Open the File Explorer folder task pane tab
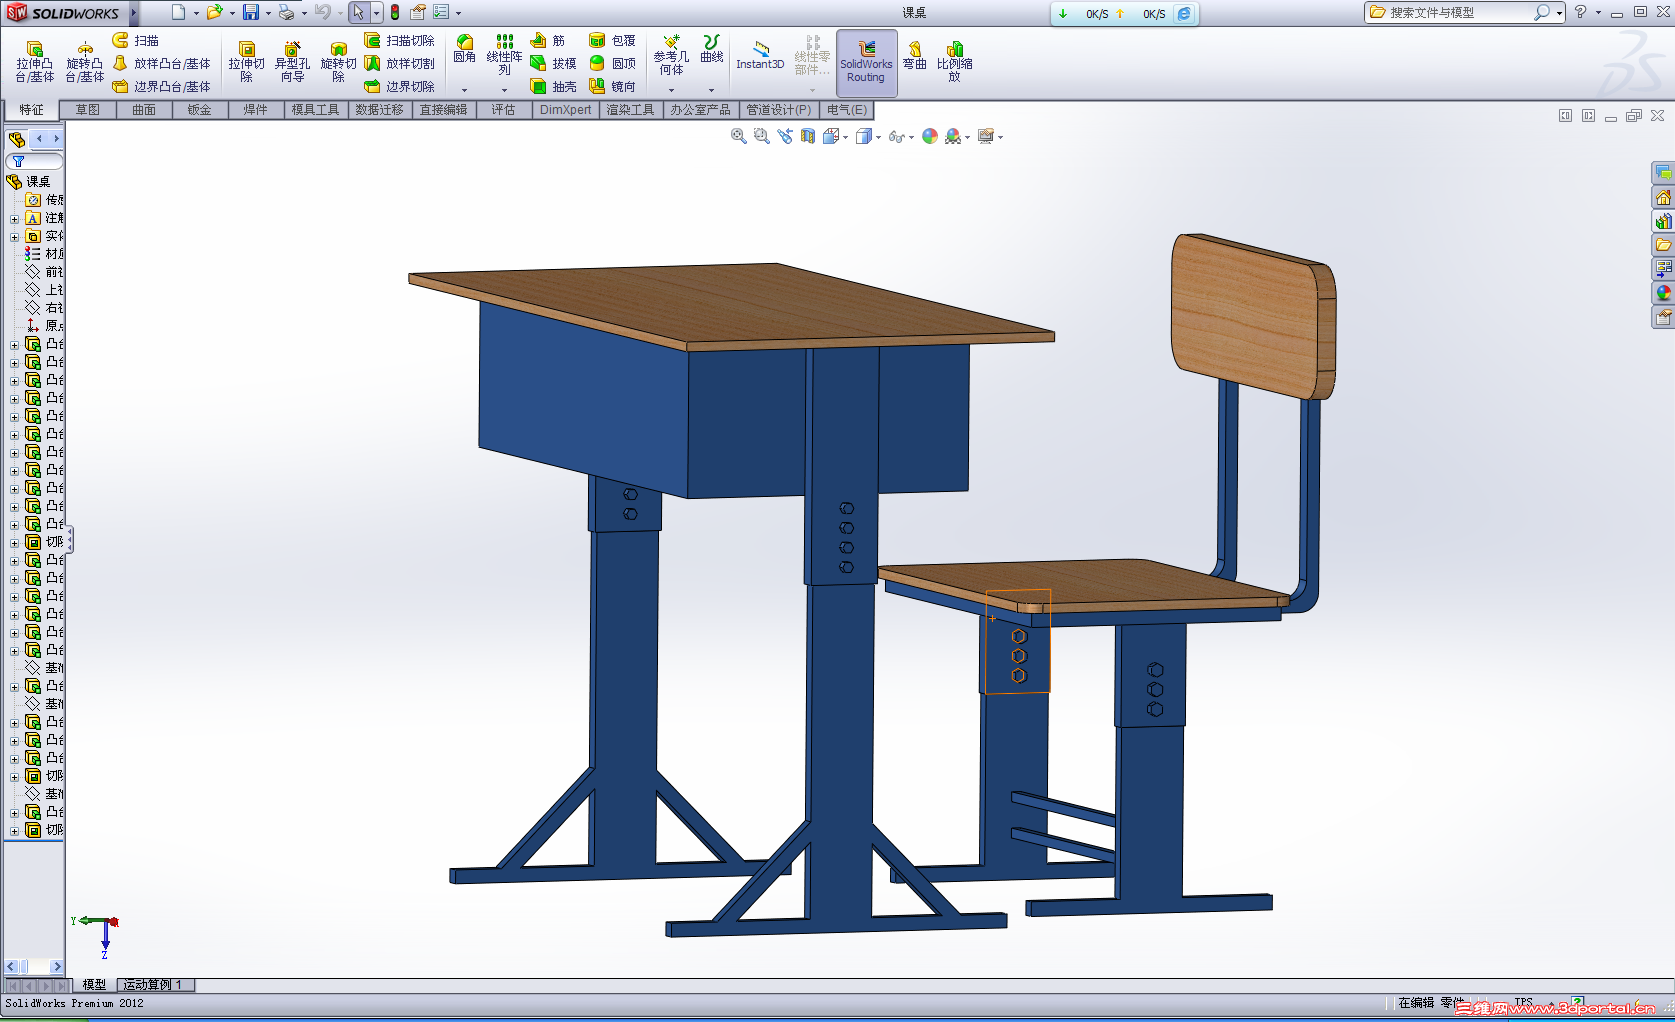This screenshot has width=1675, height=1022. (x=1663, y=245)
